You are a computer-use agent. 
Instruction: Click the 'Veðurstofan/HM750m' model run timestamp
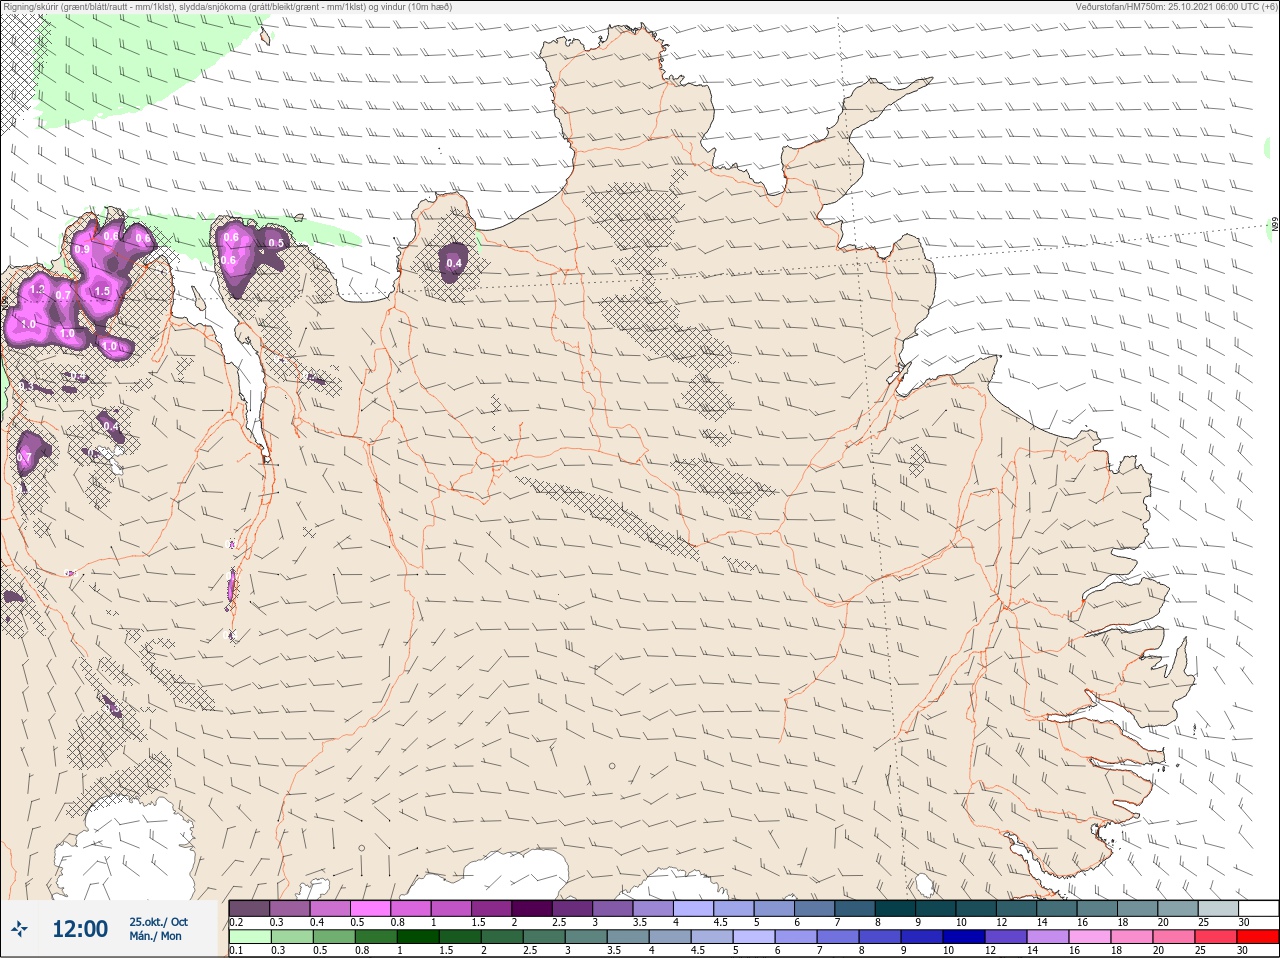pyautogui.click(x=1176, y=6)
